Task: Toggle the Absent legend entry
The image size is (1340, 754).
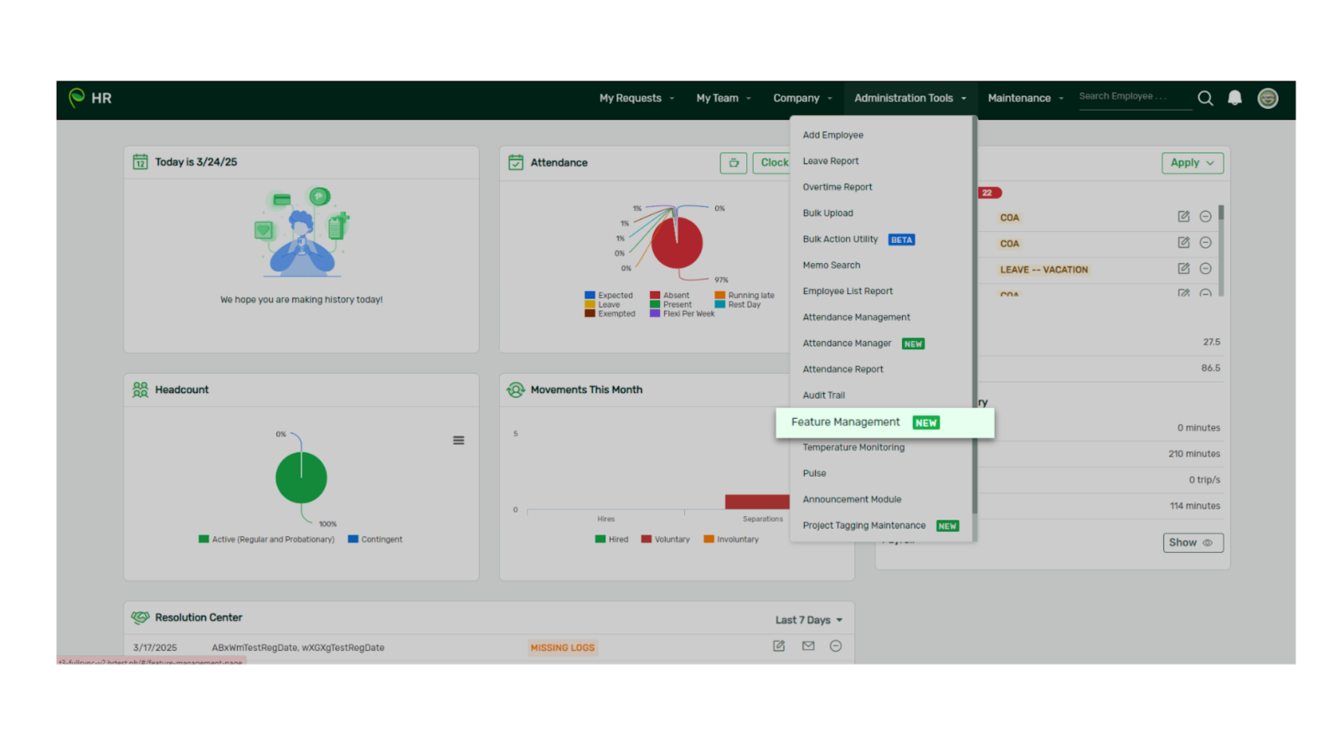Action: [669, 295]
